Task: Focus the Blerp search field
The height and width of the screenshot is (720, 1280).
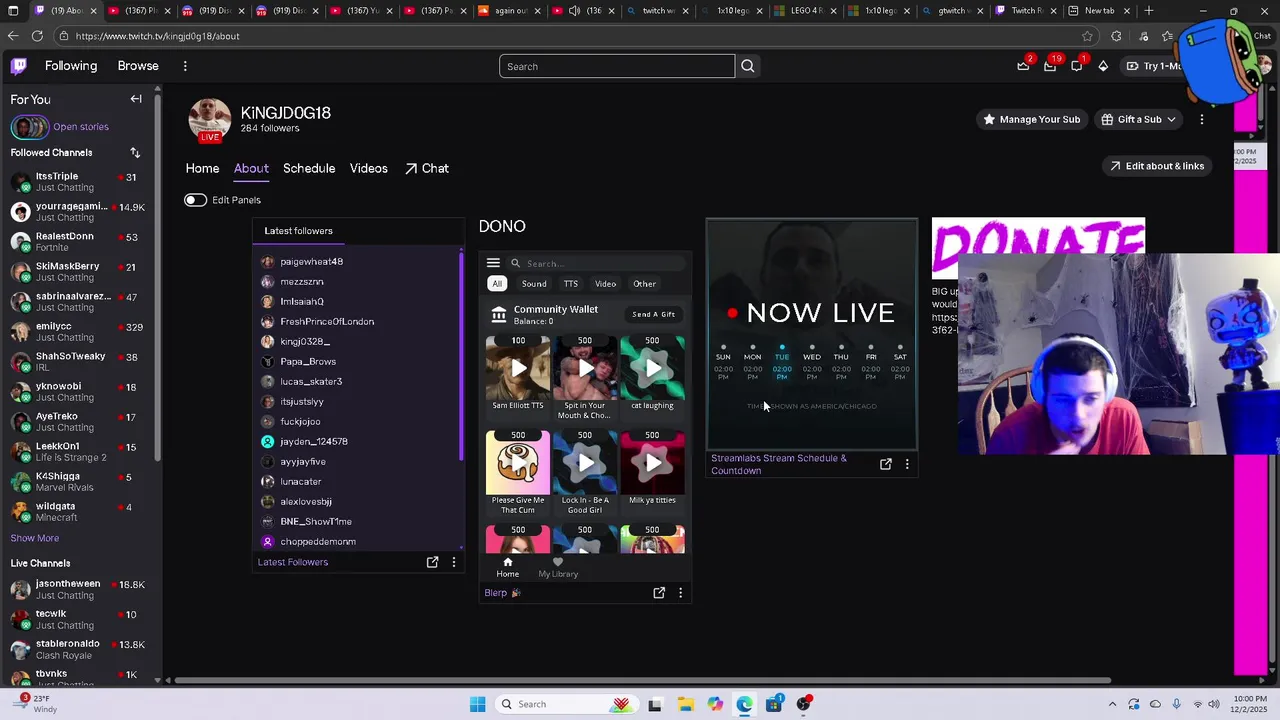Action: [x=597, y=263]
